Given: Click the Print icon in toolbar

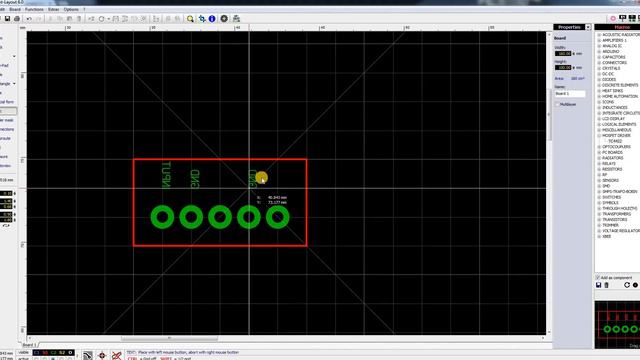Looking at the screenshot, I should [x=17, y=19].
